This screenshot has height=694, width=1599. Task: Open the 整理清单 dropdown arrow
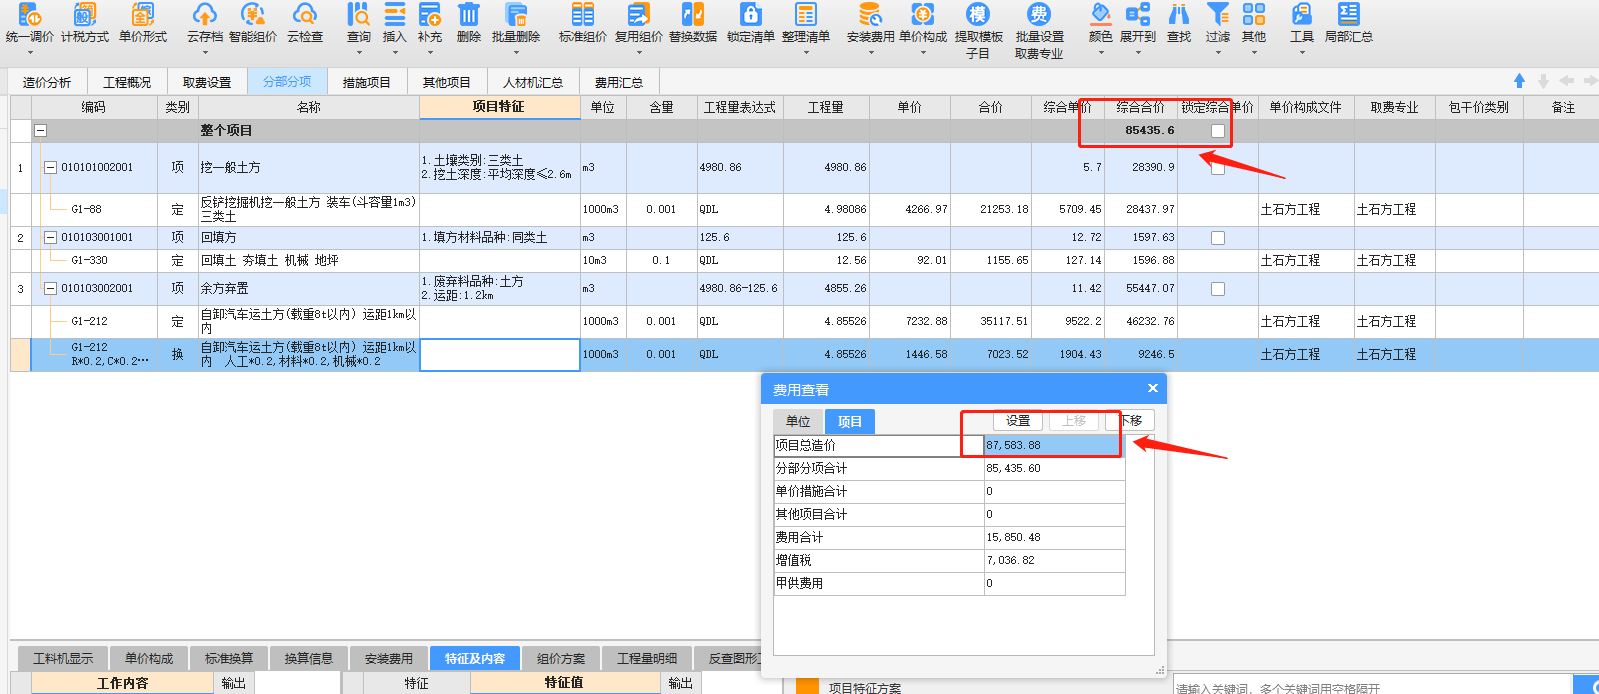click(x=806, y=52)
